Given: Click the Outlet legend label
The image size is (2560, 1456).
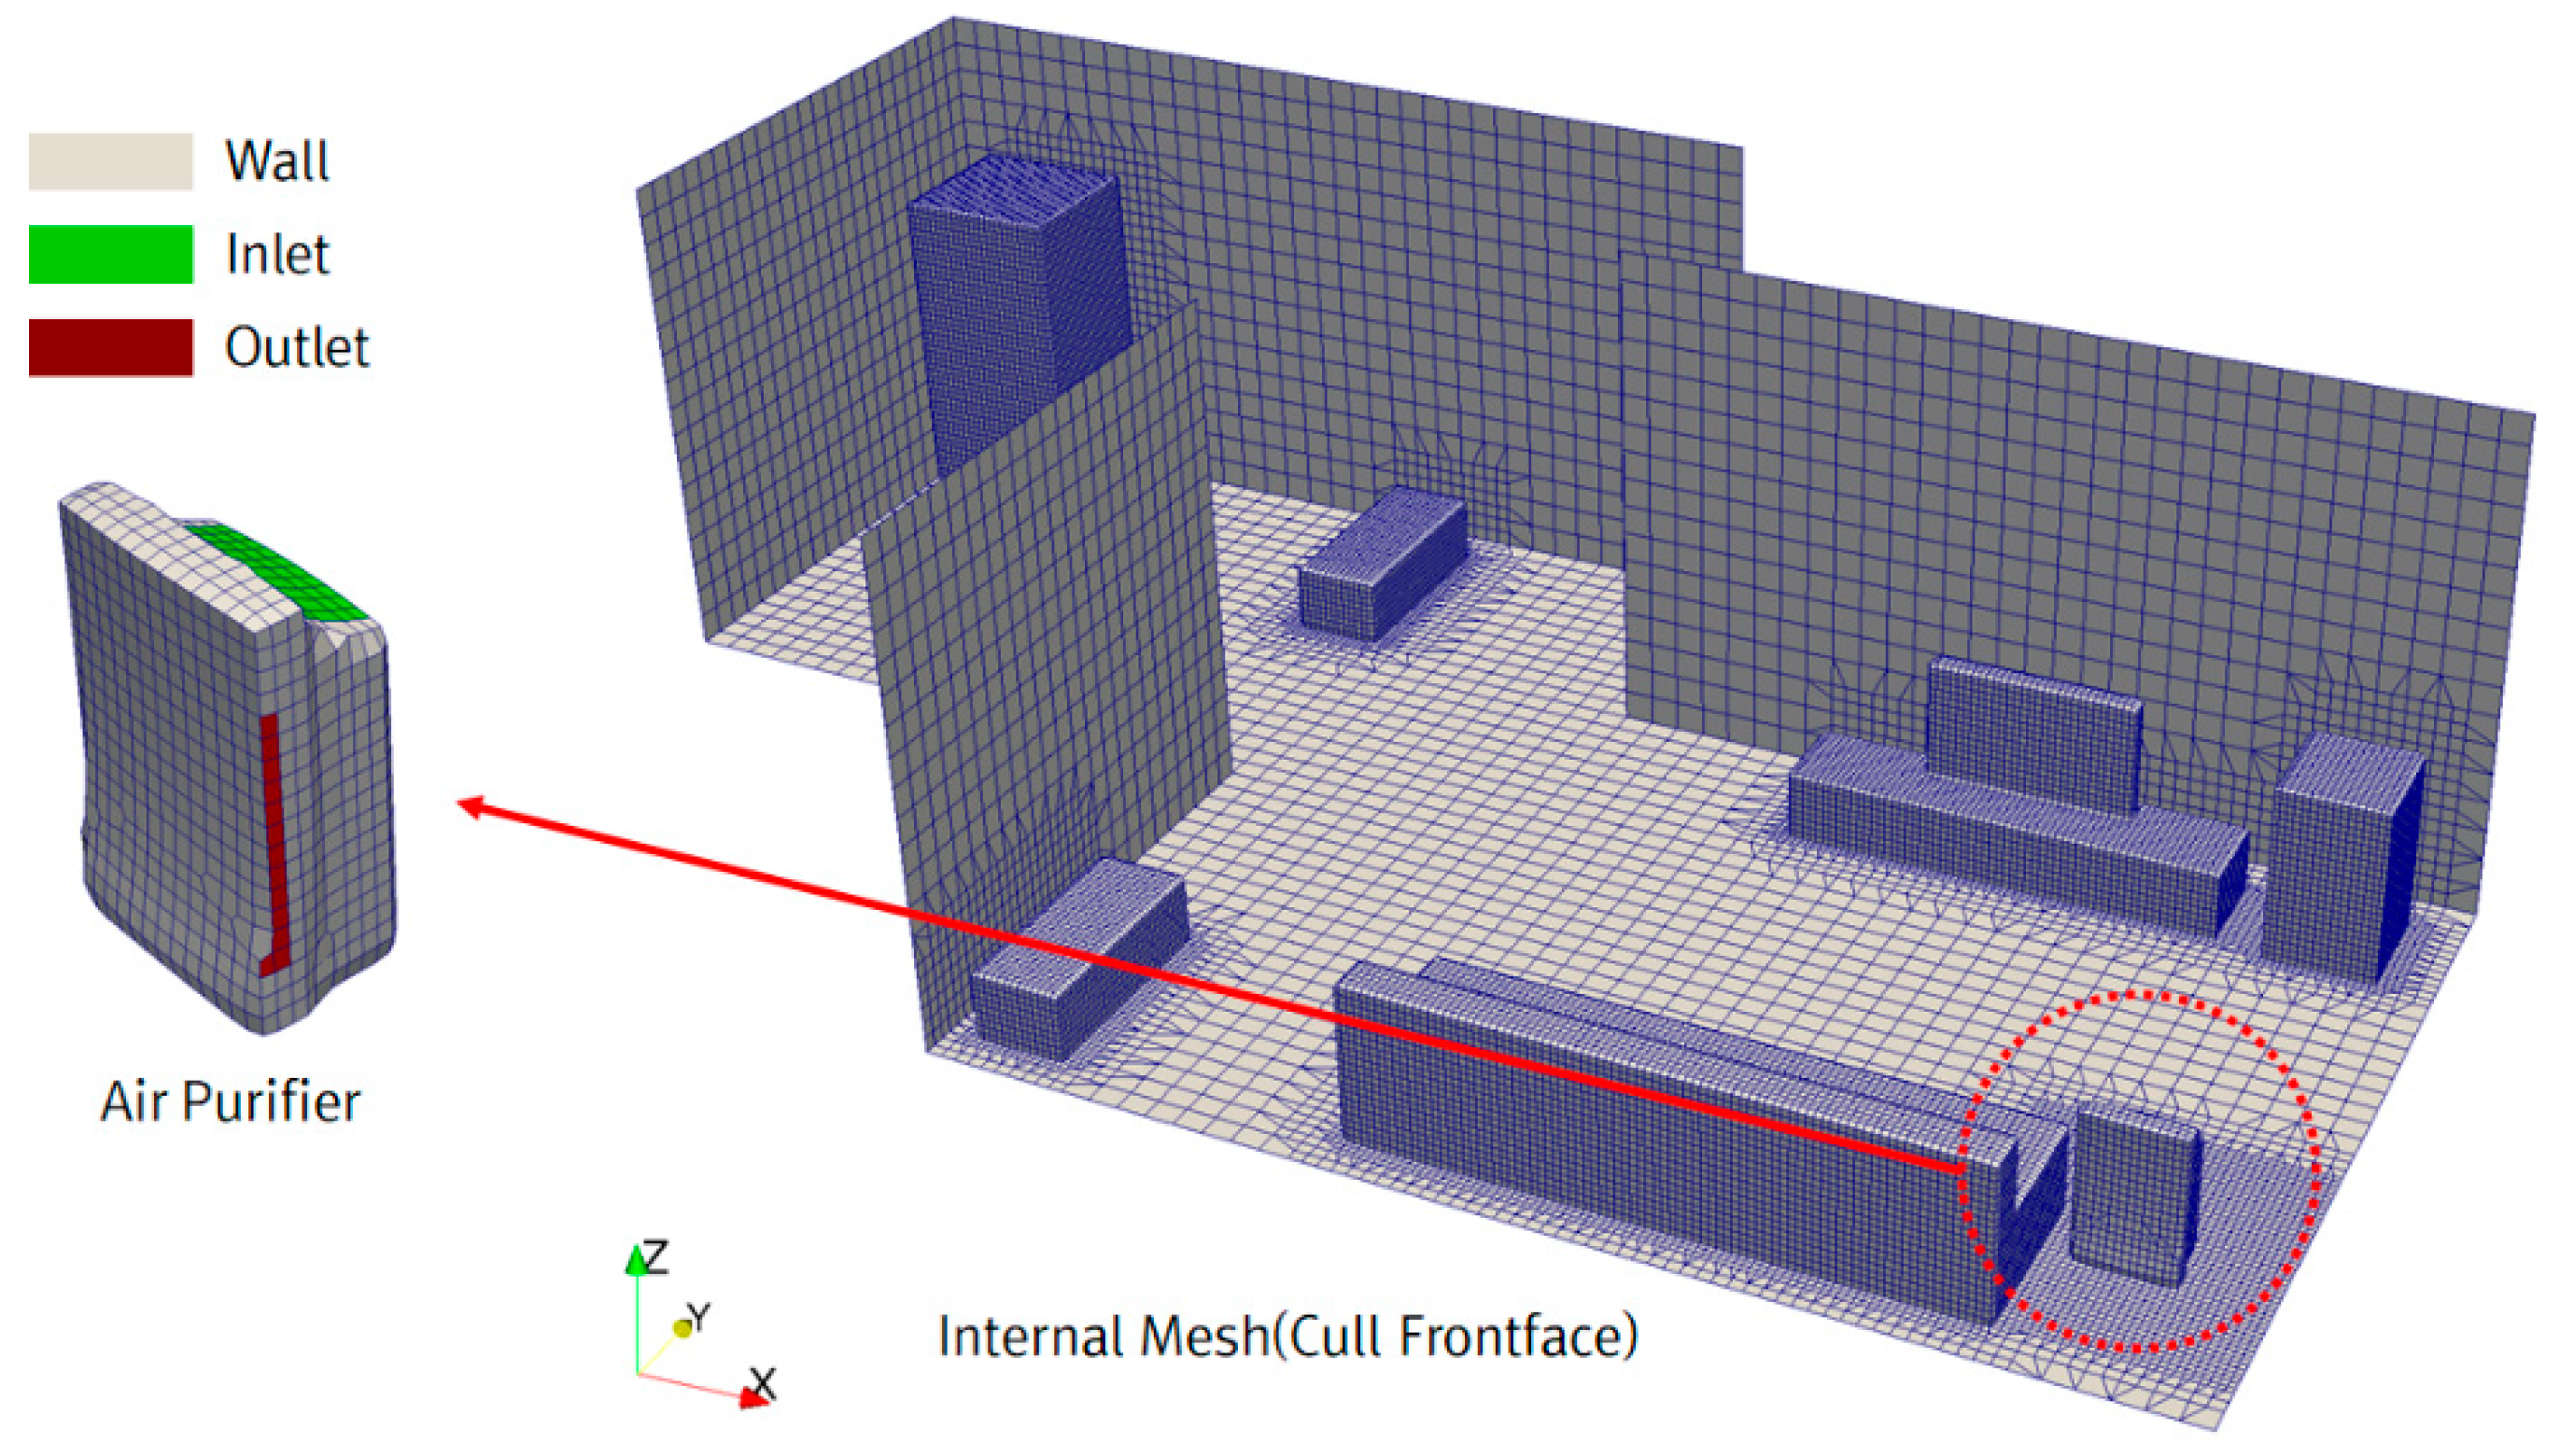Looking at the screenshot, I should (x=297, y=347).
